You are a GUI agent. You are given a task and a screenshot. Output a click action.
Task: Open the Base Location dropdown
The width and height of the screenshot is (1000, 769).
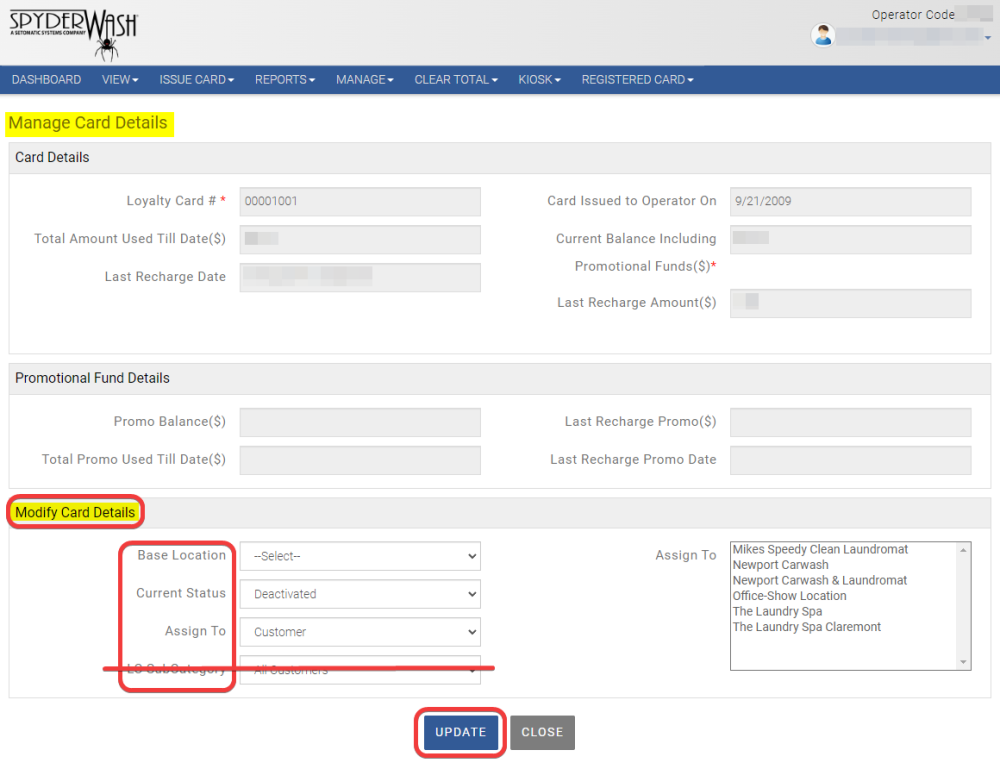click(x=360, y=556)
